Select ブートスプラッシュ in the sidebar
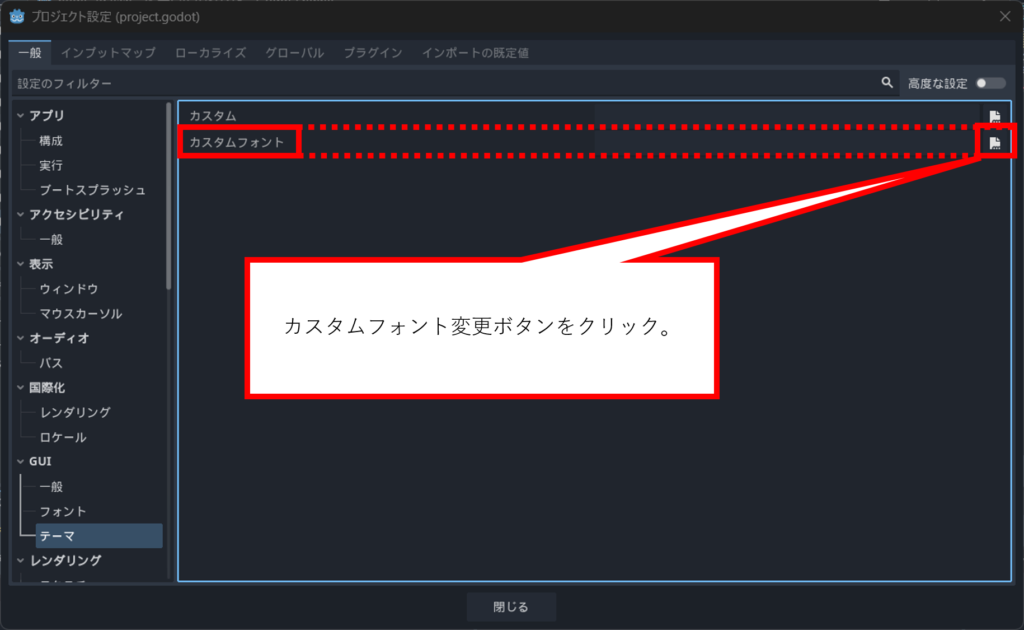 coord(92,190)
